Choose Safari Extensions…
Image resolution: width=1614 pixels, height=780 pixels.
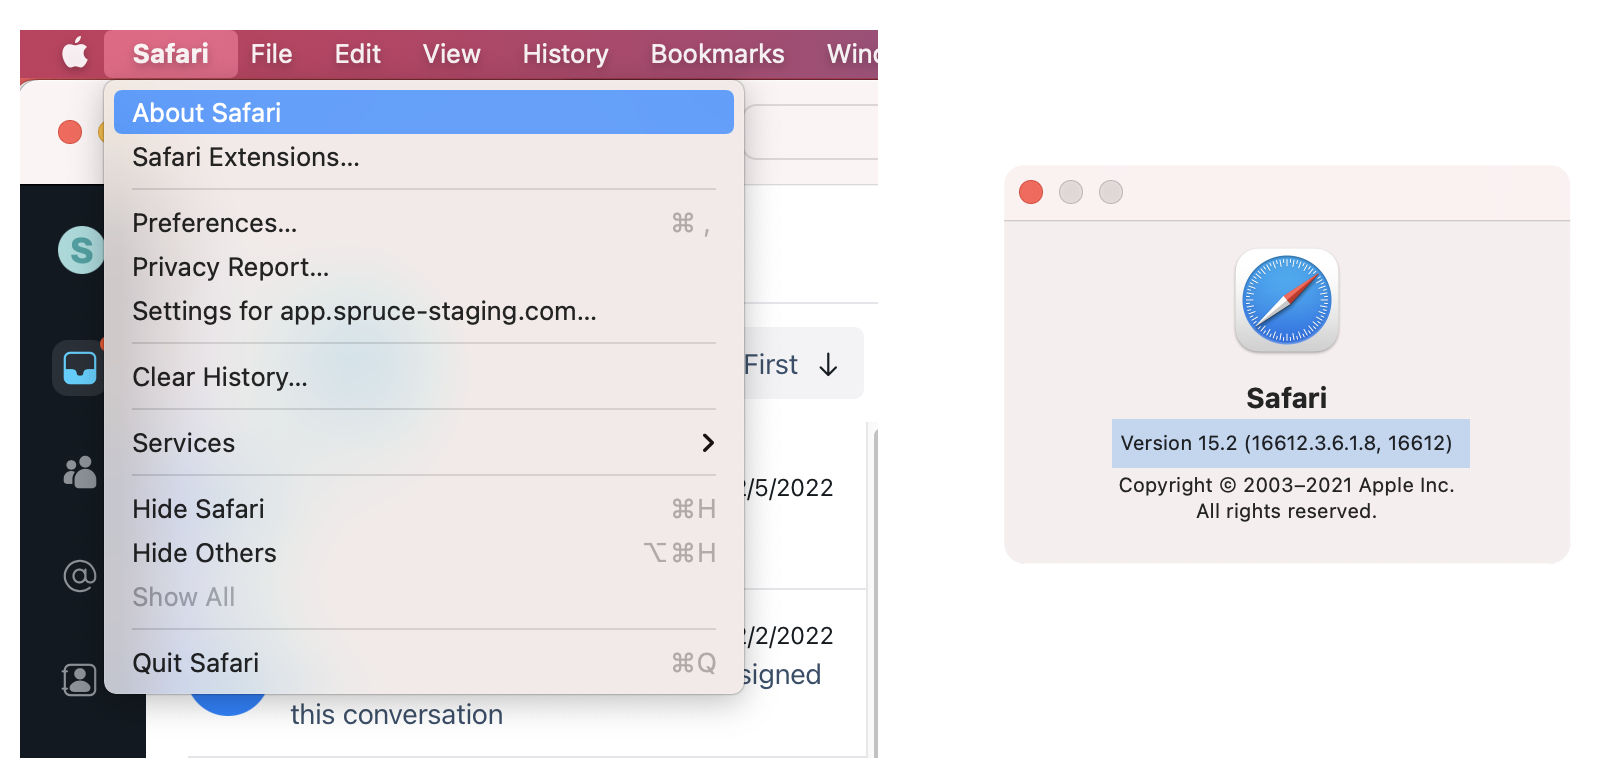[424, 157]
